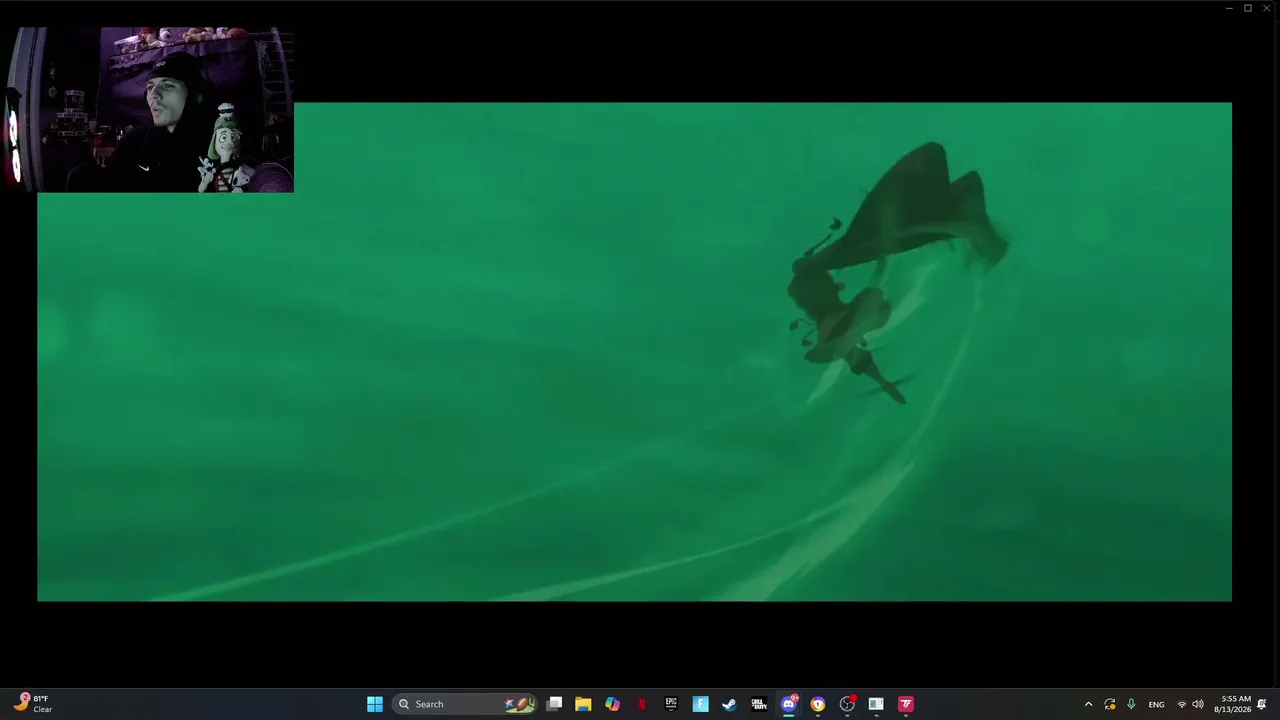Screen dimensions: 1280x720
Task: Launch Epic Games Launcher from the taskbar
Action: coord(671,704)
